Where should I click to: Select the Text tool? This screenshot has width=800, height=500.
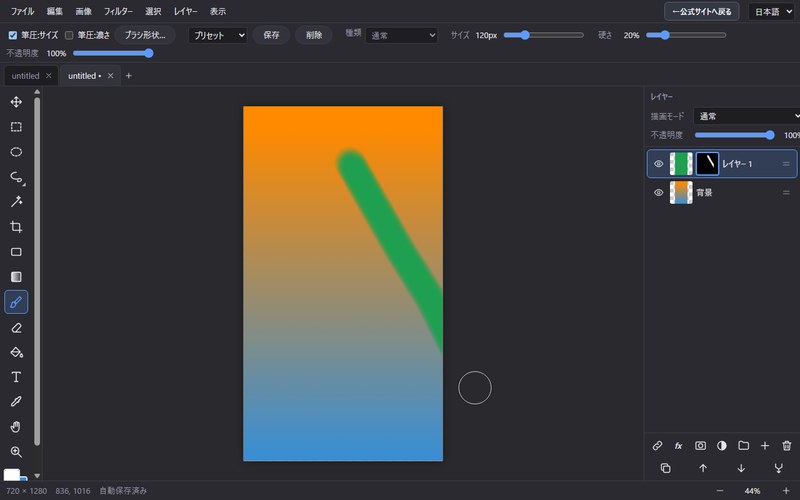coord(16,377)
